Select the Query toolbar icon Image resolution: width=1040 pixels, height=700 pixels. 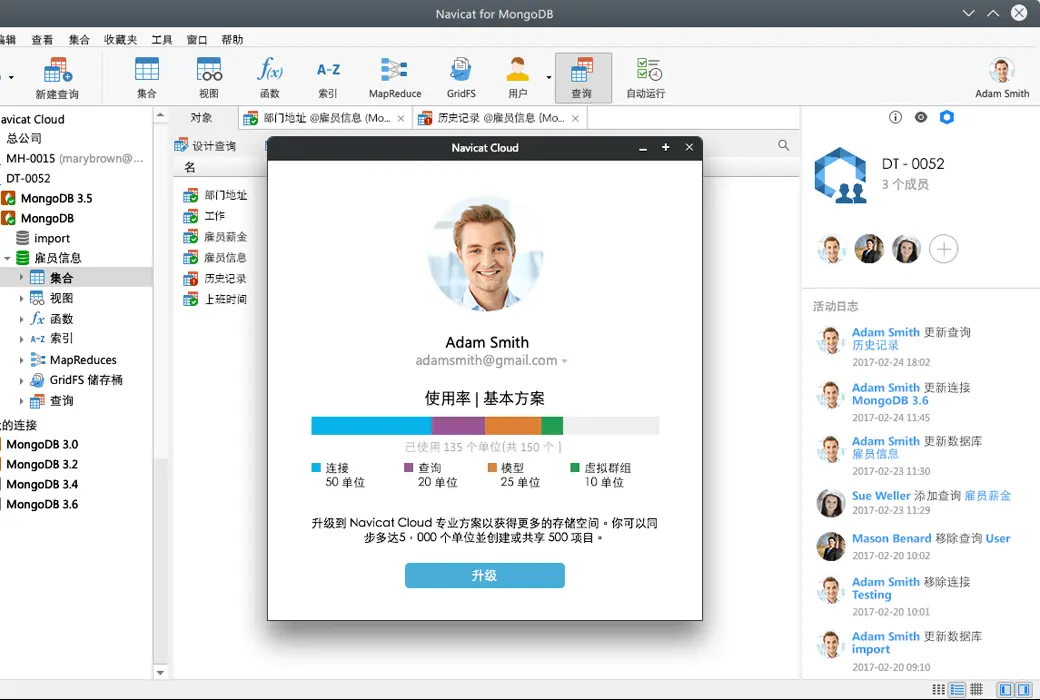point(582,78)
